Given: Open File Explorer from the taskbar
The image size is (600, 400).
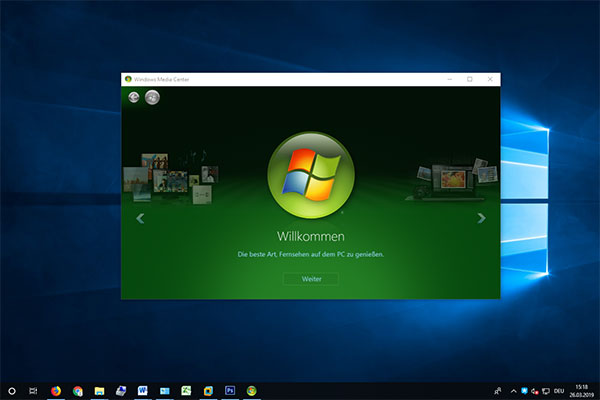Looking at the screenshot, I should click(x=99, y=391).
